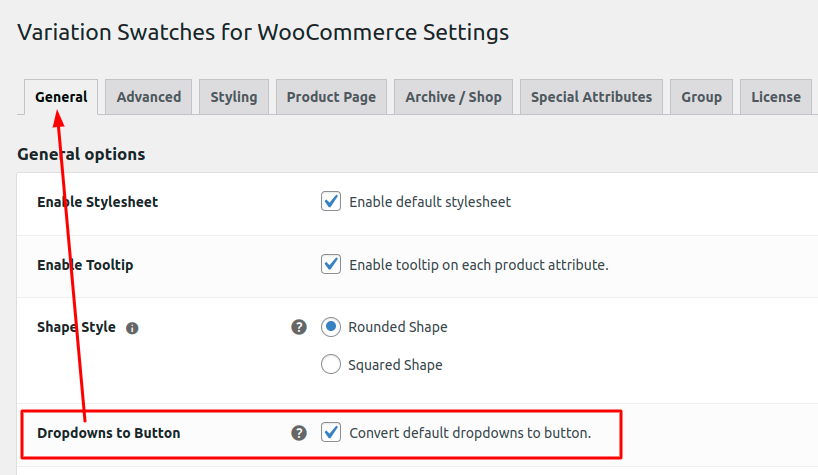
Task: Click the Enable Tooltip label
Action: pyautogui.click(x=85, y=265)
